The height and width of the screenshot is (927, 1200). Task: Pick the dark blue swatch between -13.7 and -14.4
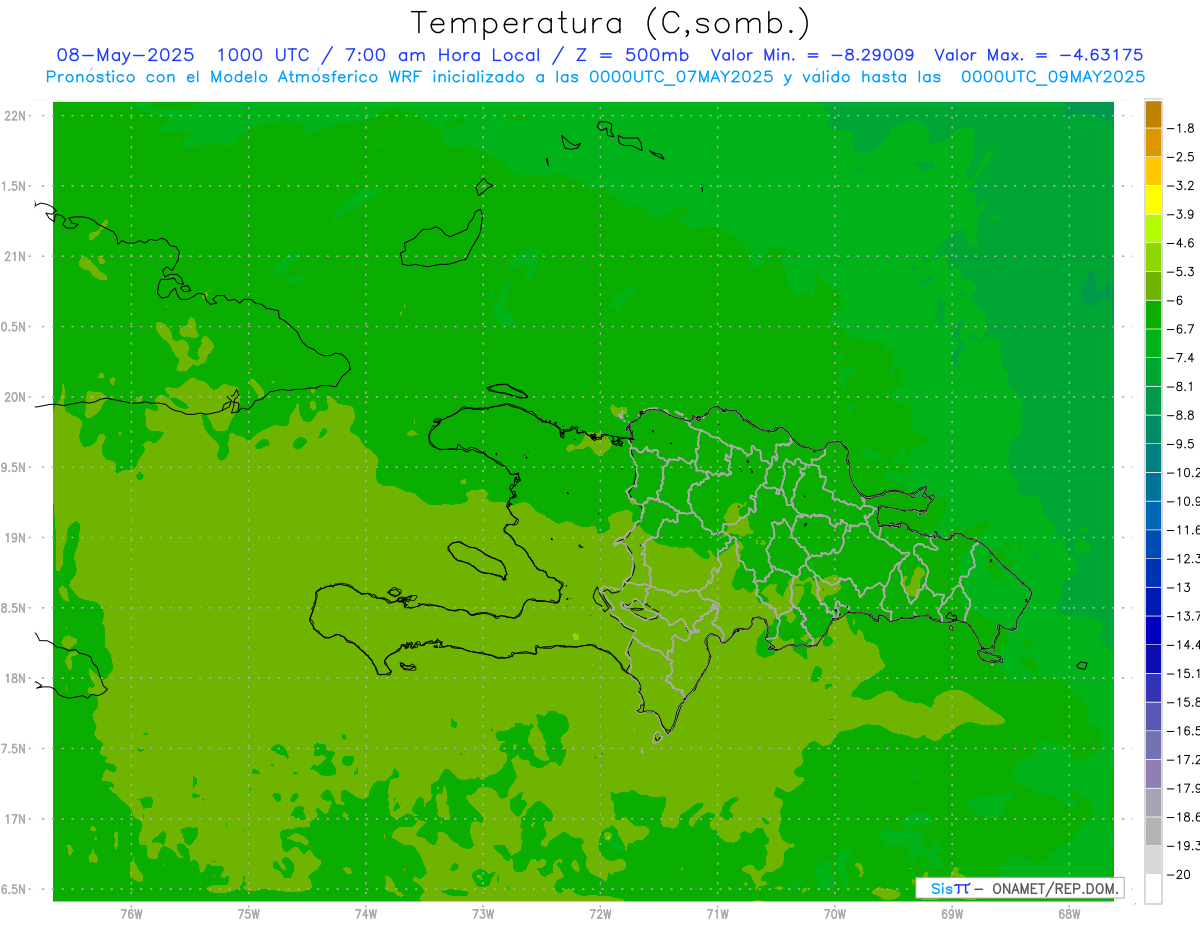(1153, 630)
